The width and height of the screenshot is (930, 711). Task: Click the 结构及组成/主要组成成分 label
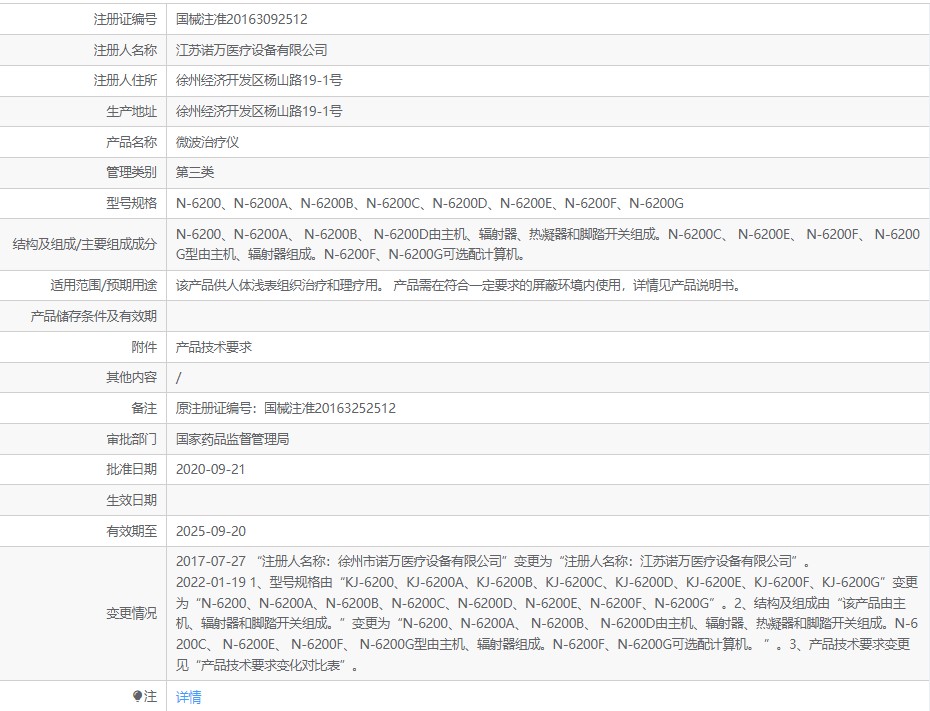pyautogui.click(x=85, y=244)
